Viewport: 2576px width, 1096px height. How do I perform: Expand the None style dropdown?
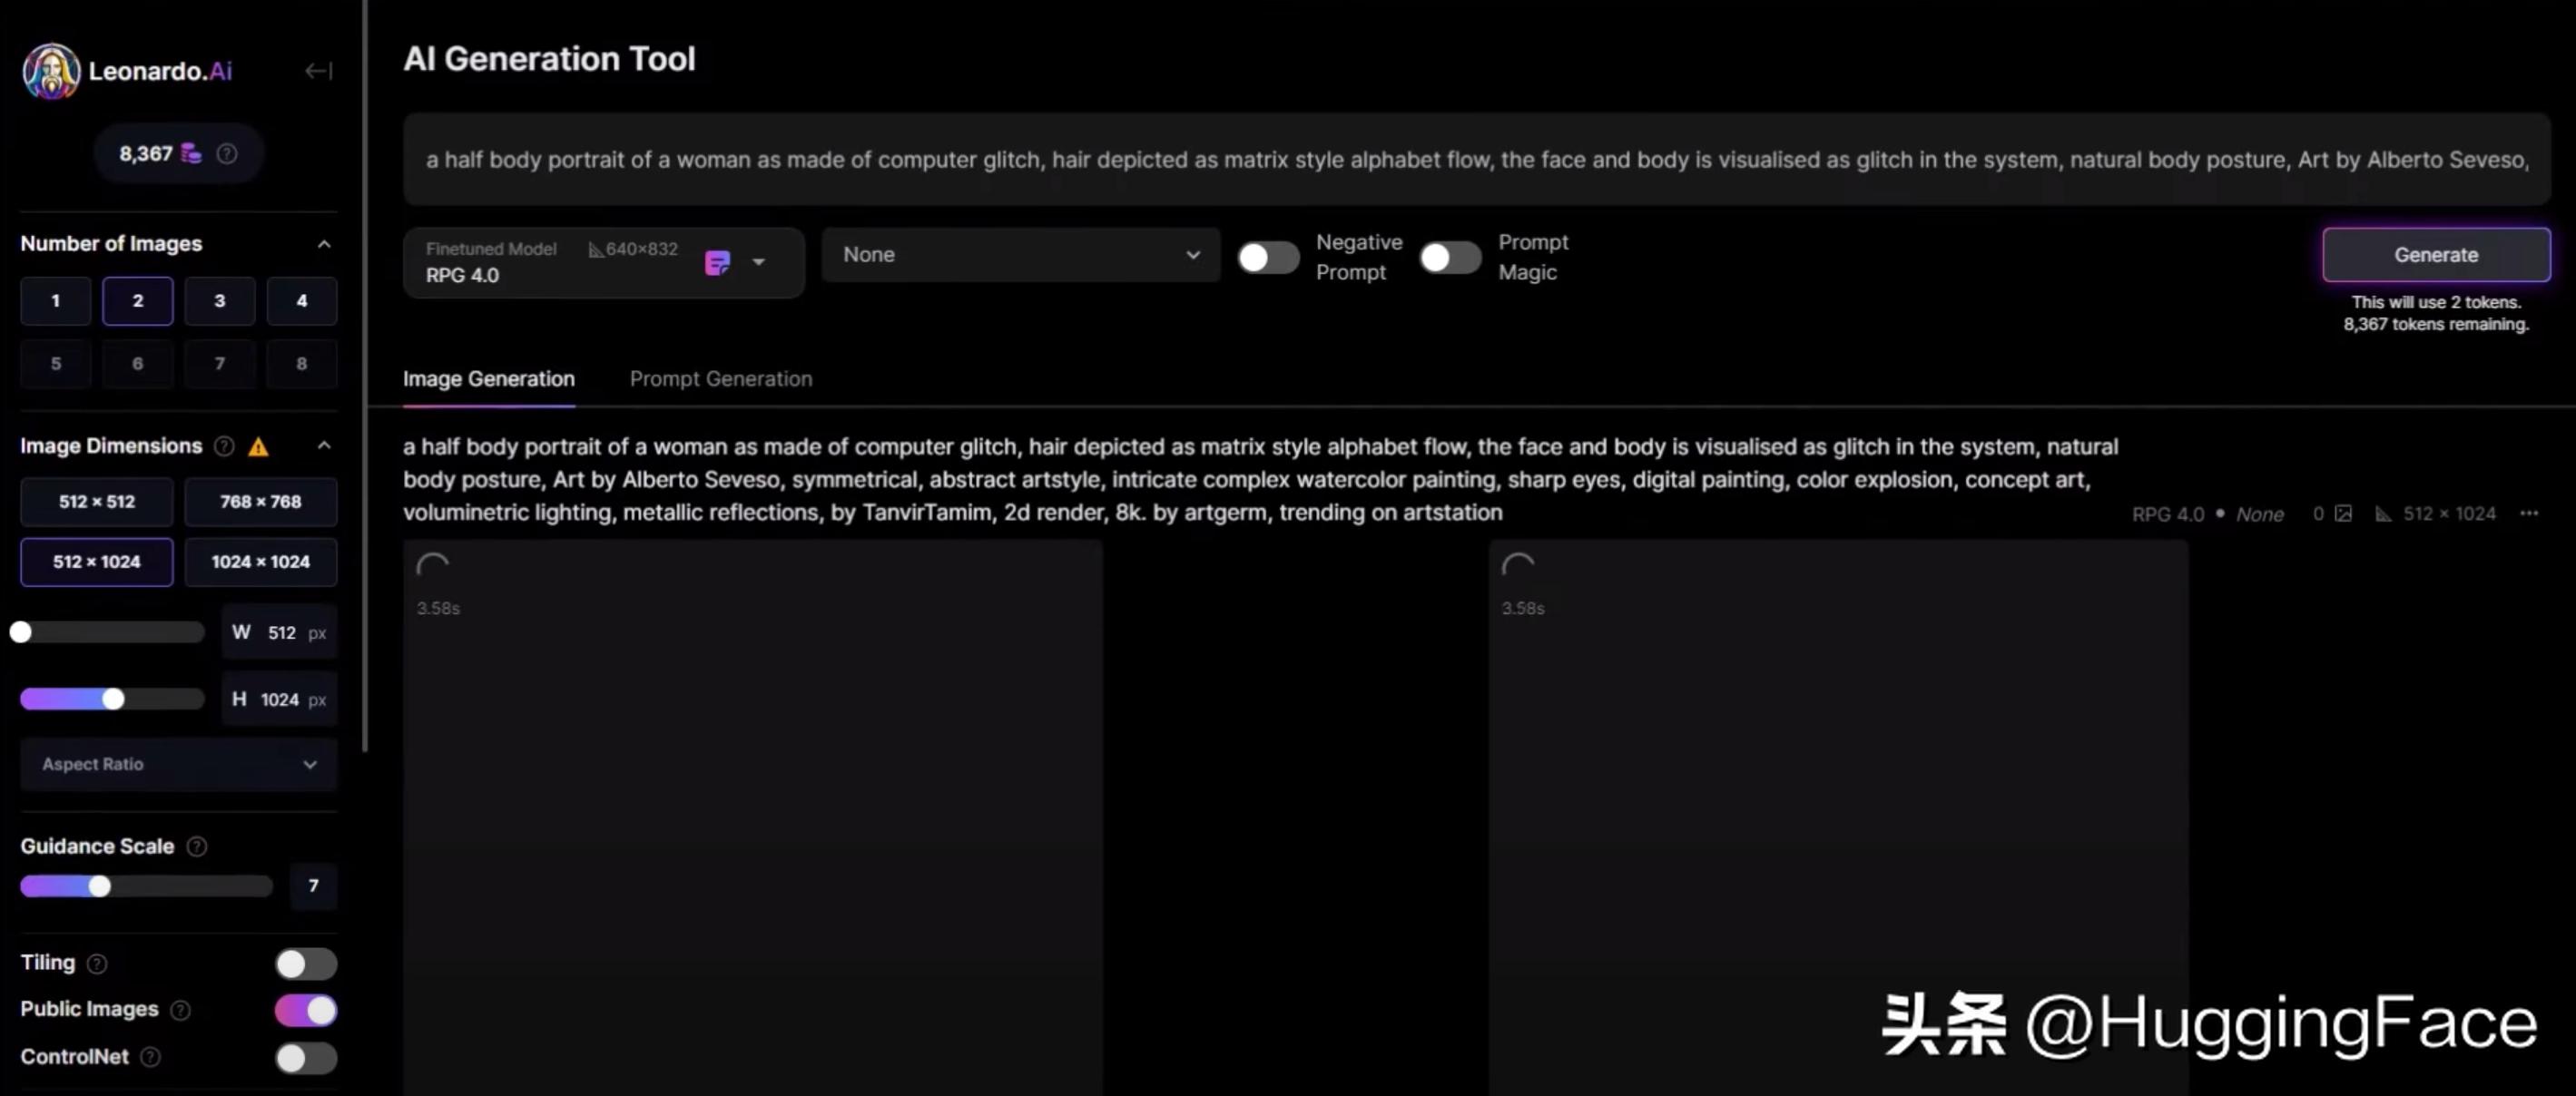1017,255
